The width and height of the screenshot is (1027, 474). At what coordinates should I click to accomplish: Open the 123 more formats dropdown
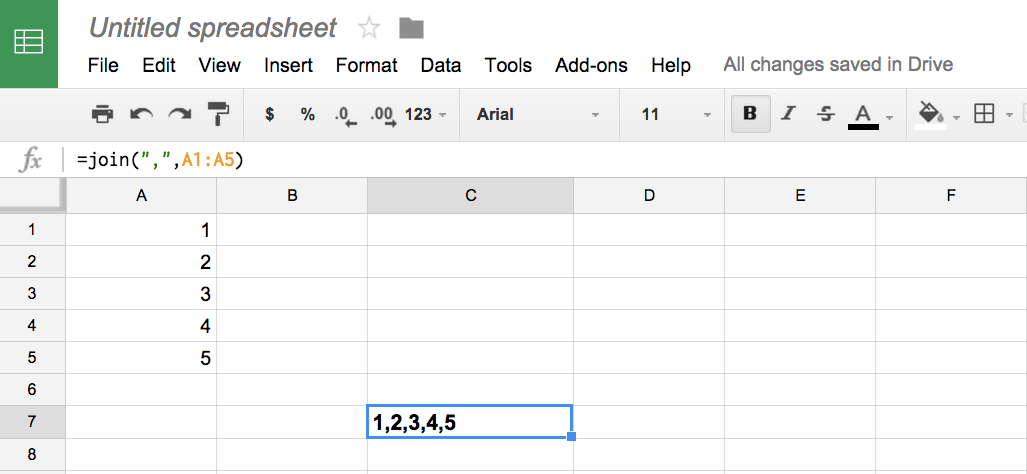[426, 115]
